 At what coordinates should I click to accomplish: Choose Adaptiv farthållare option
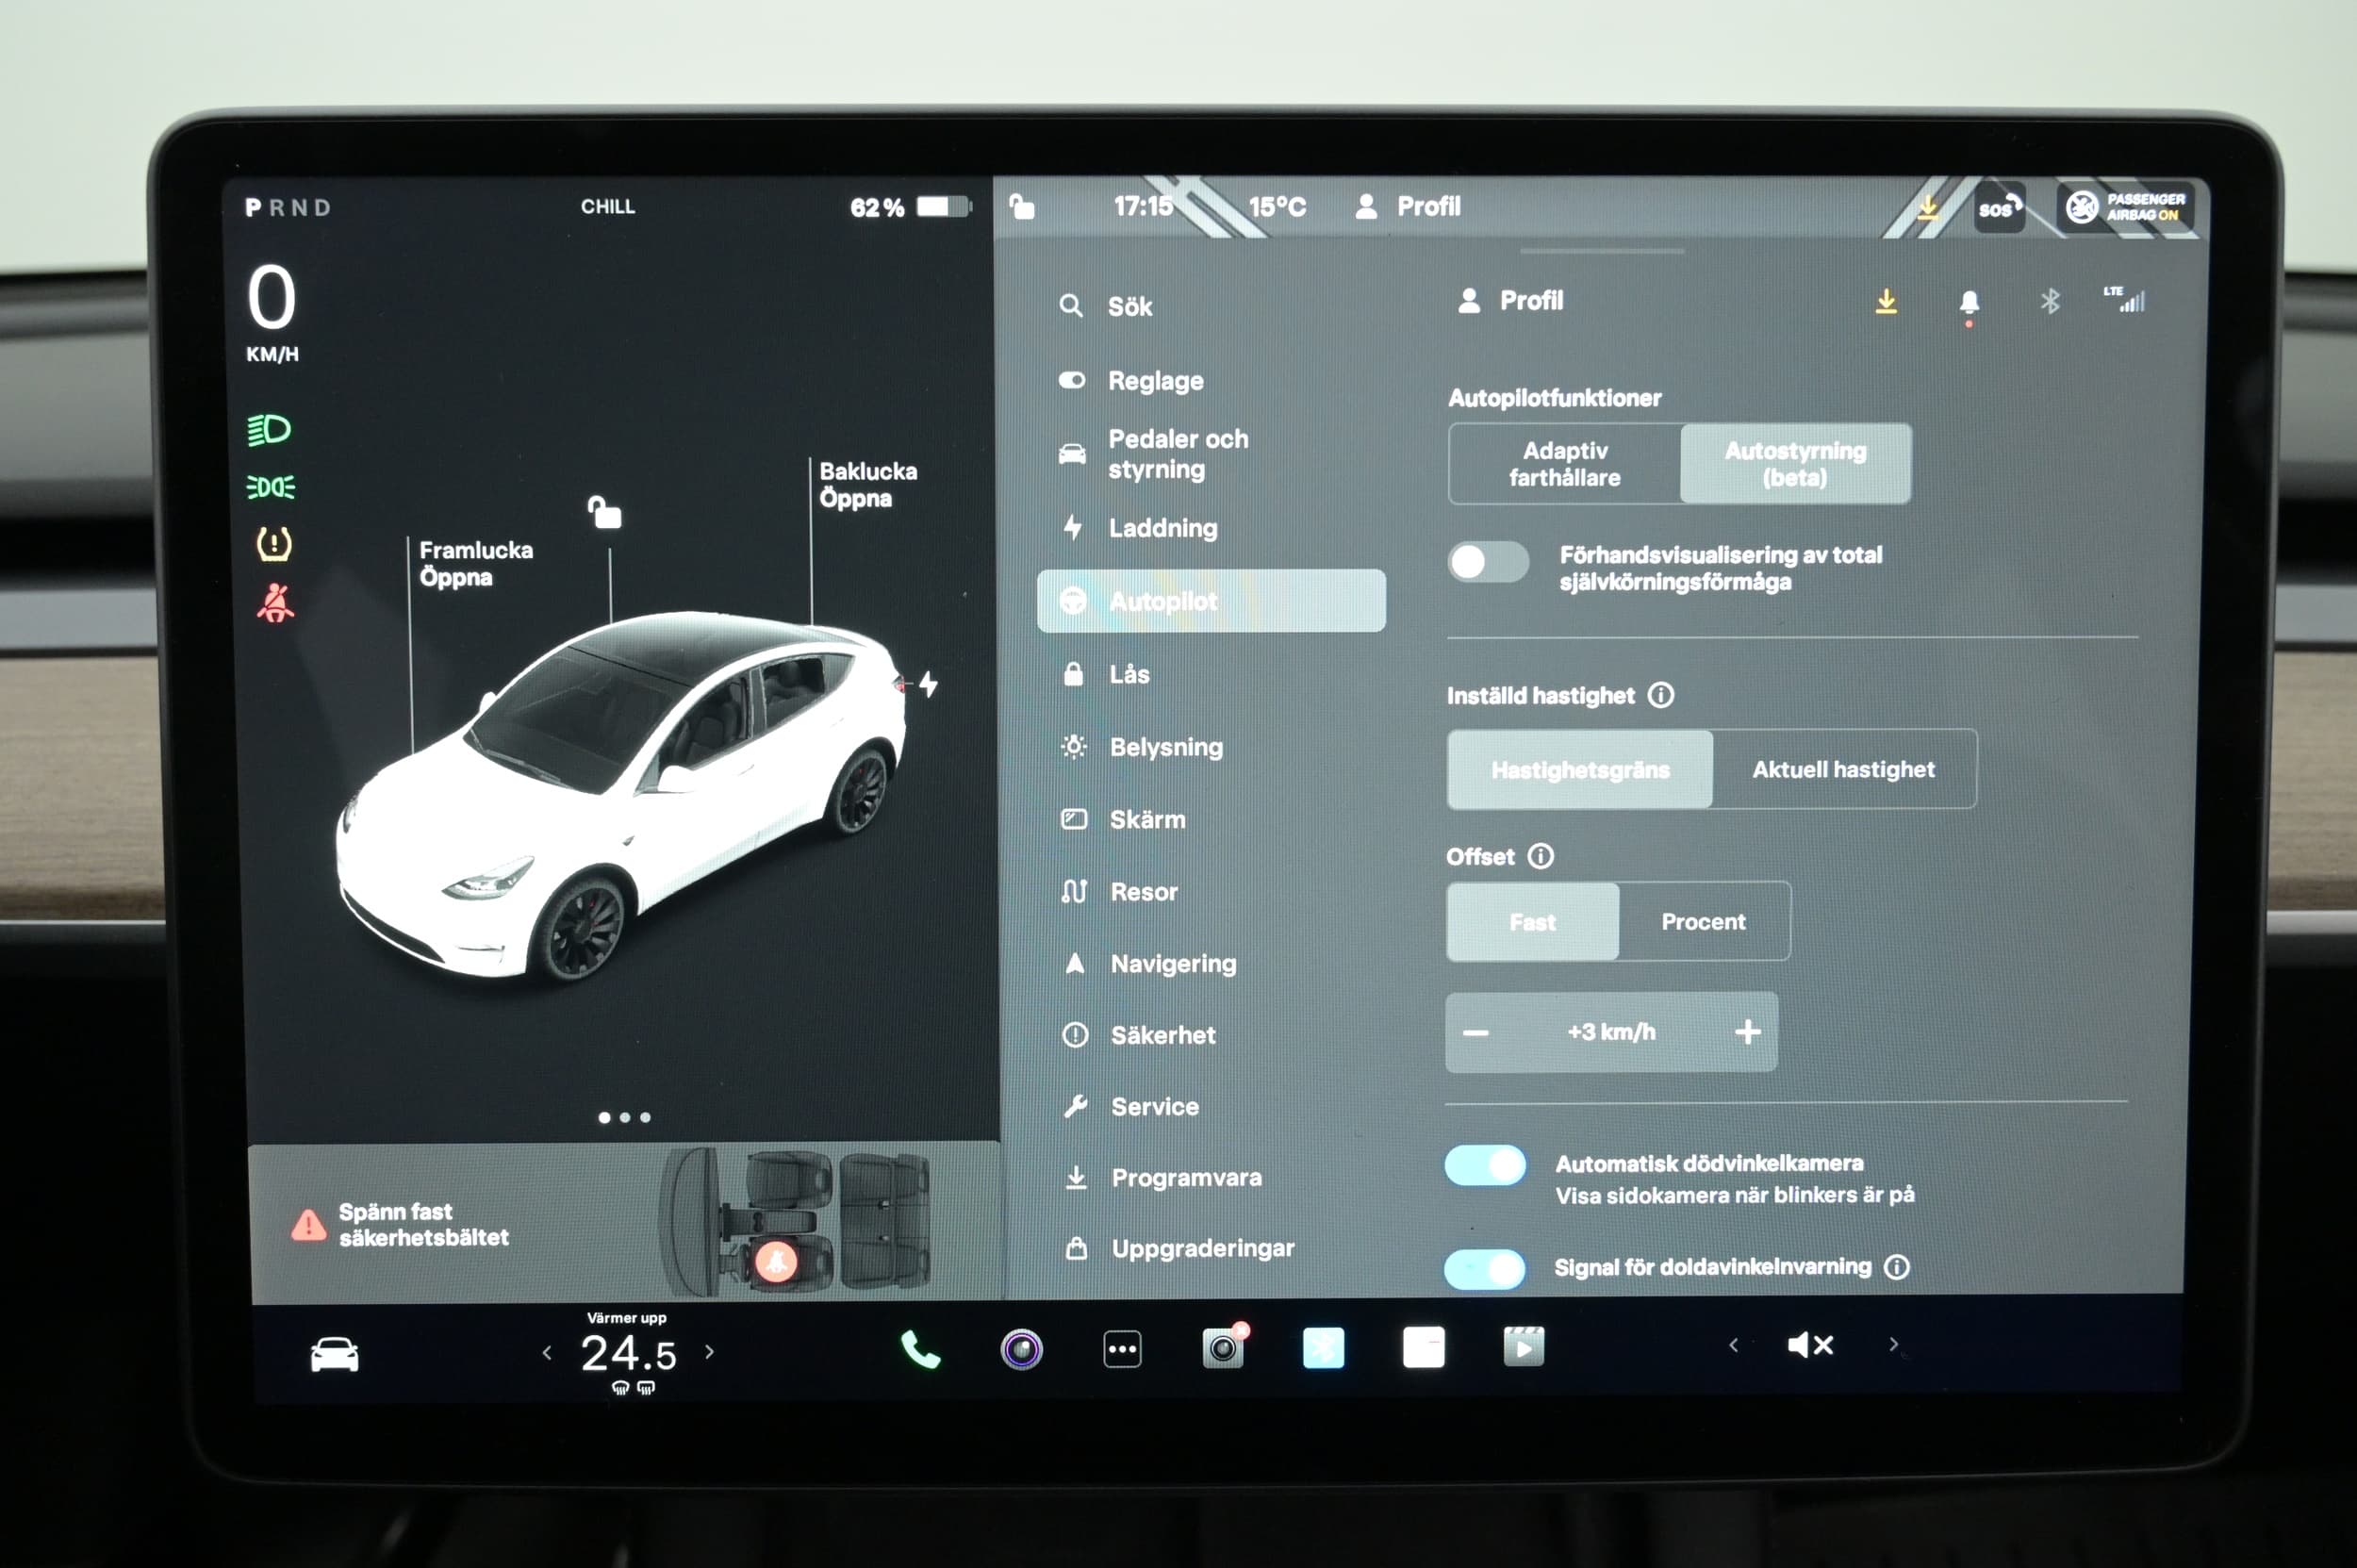point(1564,464)
